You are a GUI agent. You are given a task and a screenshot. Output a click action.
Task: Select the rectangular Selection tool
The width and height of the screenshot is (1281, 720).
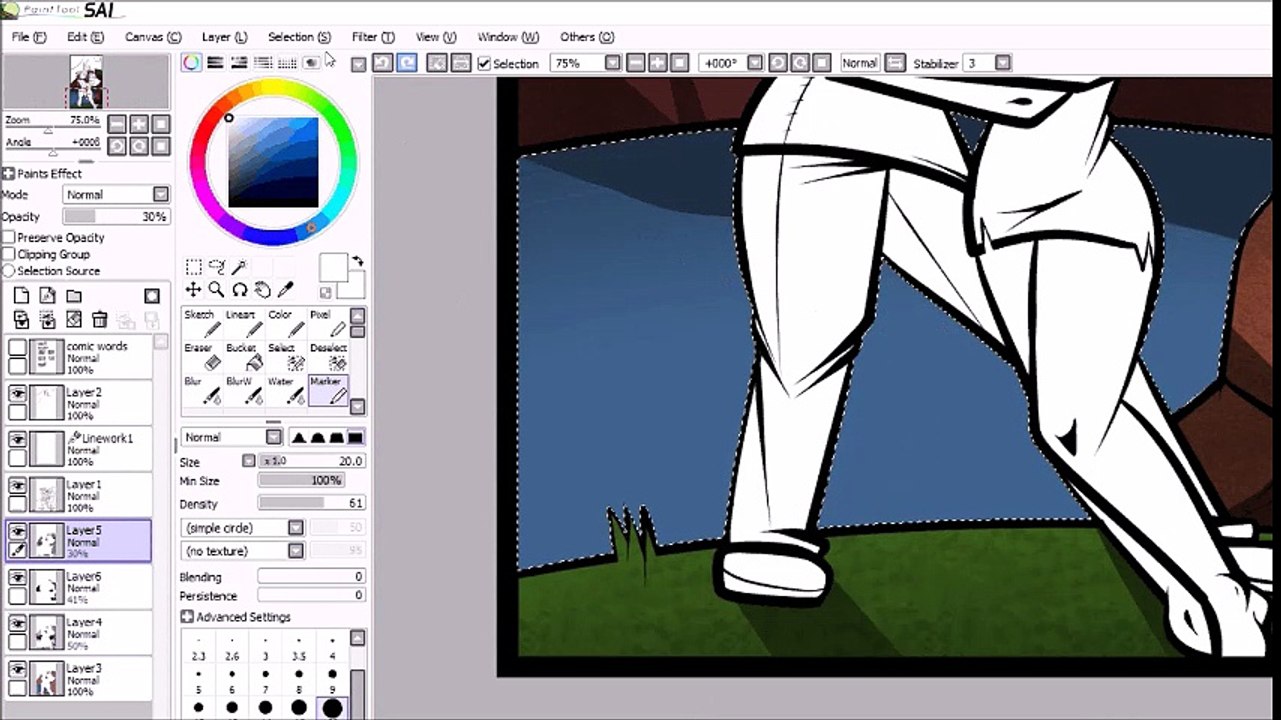(194, 267)
